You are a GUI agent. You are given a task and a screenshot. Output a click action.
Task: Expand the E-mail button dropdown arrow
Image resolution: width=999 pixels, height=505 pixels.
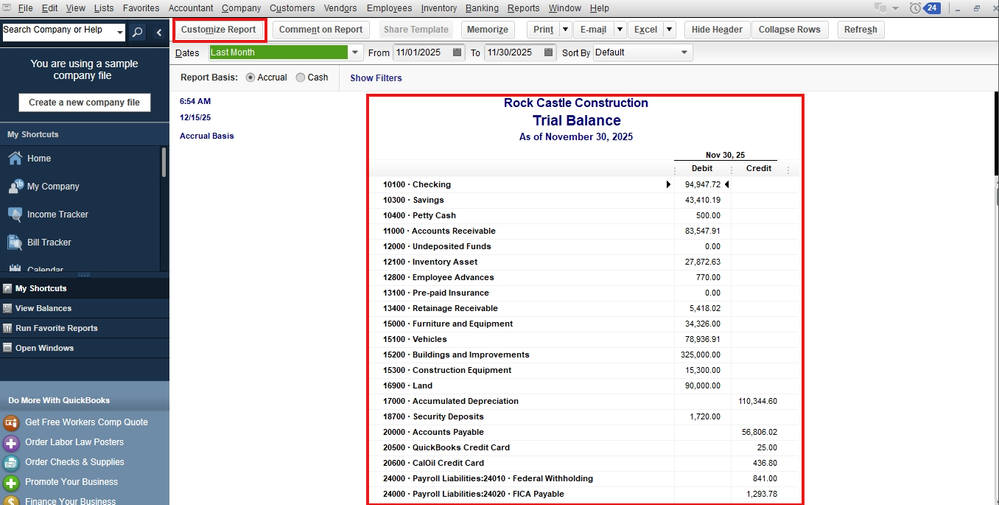click(619, 29)
